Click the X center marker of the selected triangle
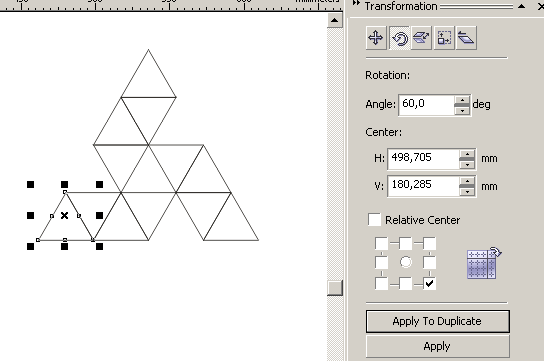Viewport: 544px width, 361px height. pos(64,216)
